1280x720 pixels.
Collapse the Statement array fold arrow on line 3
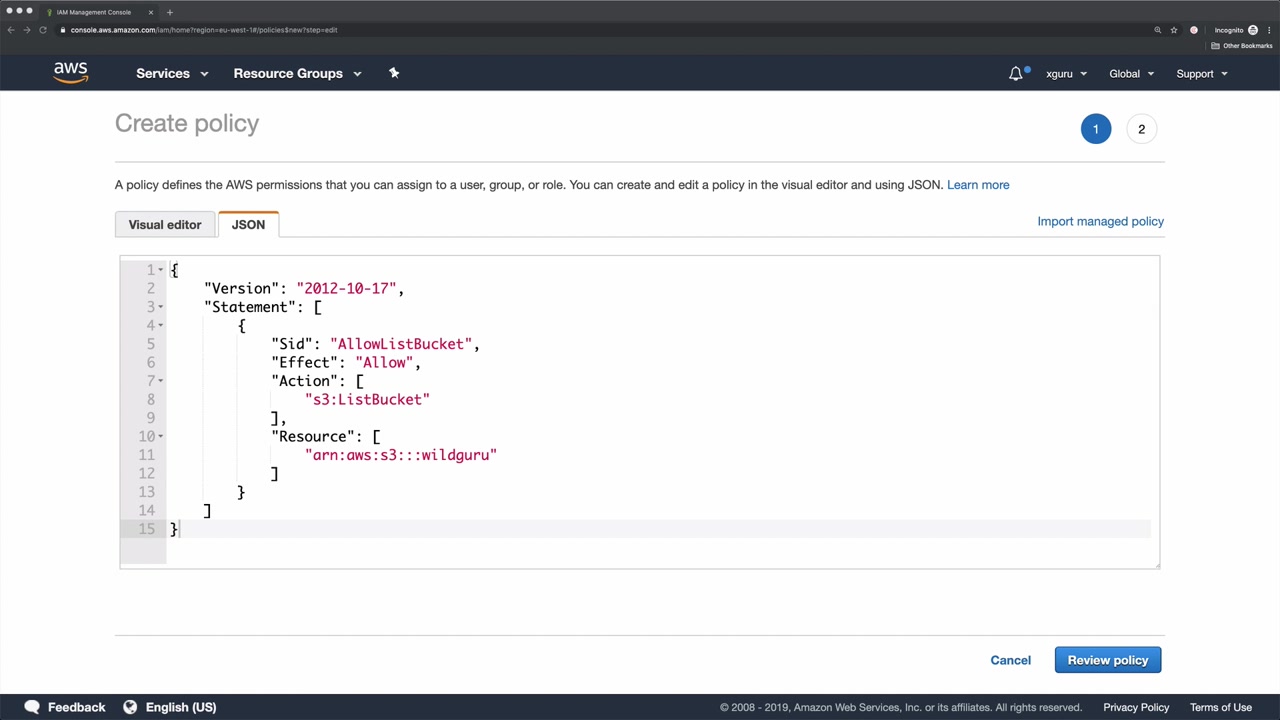pos(160,307)
